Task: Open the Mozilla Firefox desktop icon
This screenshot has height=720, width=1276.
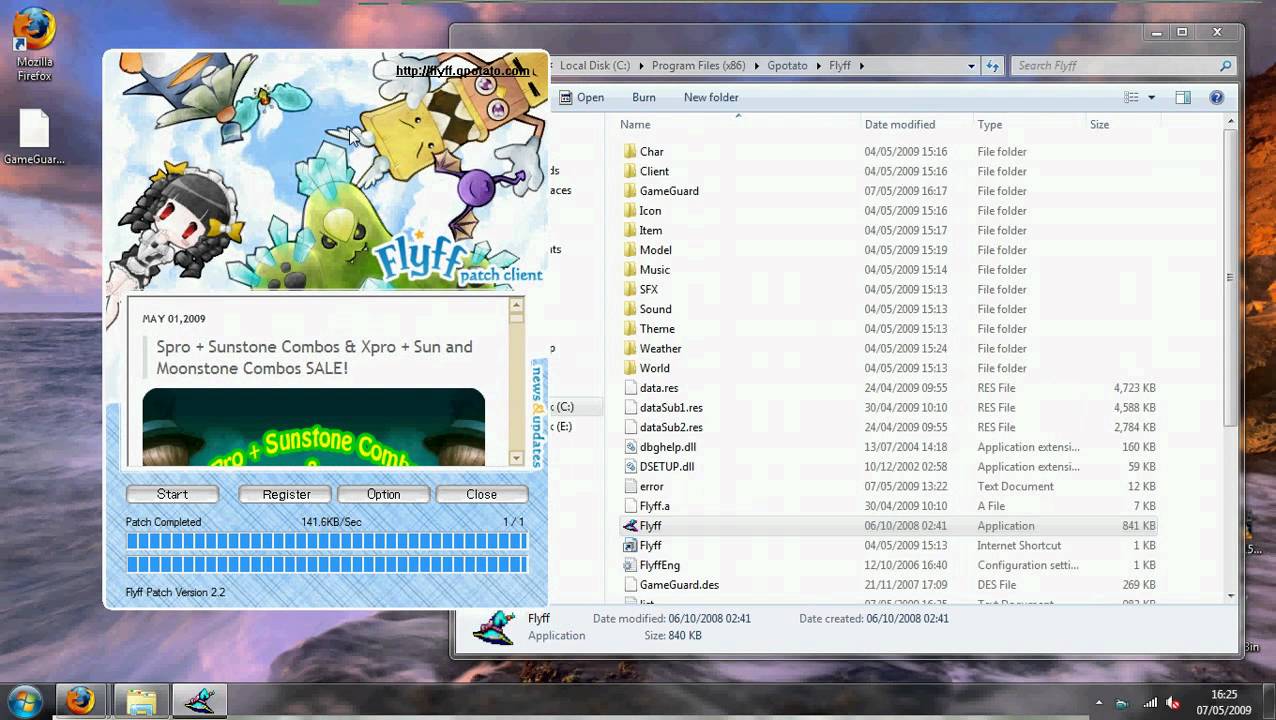Action: coord(34,45)
